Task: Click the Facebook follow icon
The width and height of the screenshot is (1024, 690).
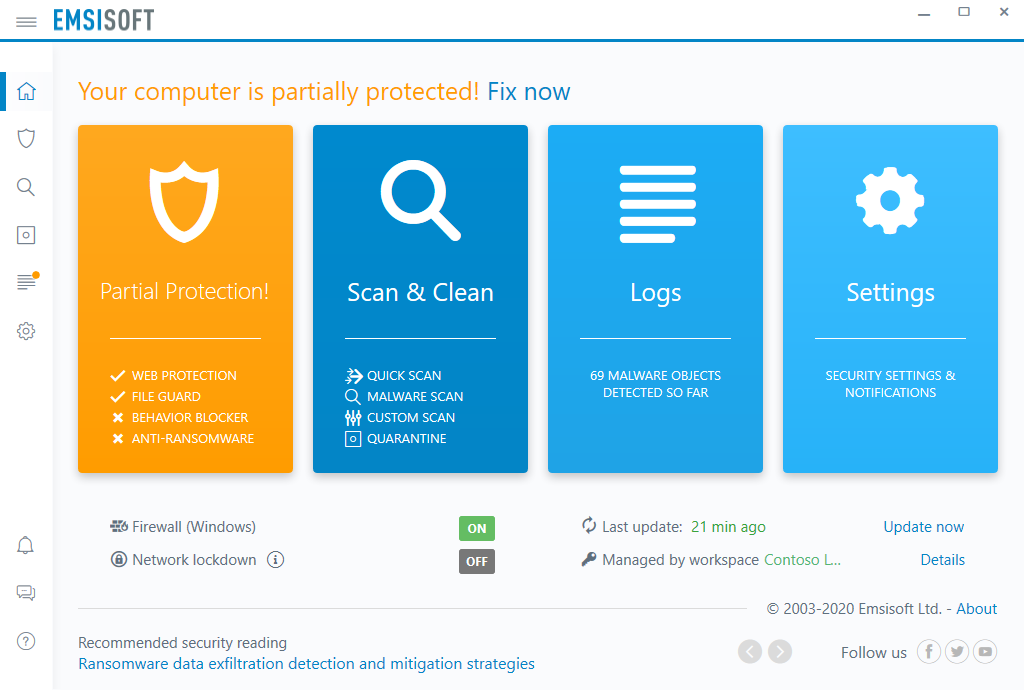Action: 928,651
